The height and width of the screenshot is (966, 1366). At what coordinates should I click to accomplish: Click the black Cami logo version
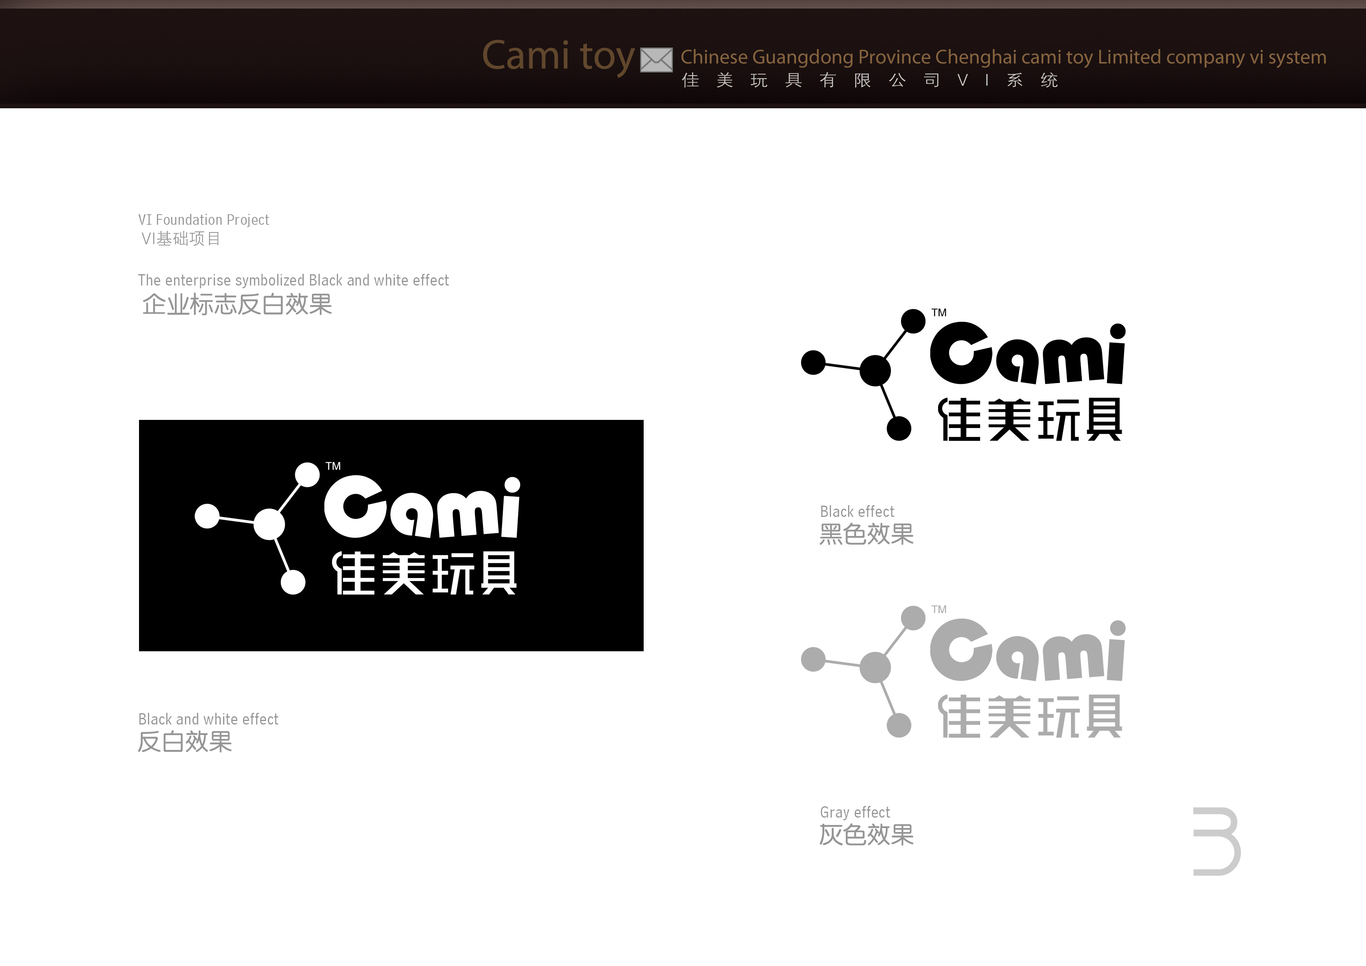(x=963, y=375)
